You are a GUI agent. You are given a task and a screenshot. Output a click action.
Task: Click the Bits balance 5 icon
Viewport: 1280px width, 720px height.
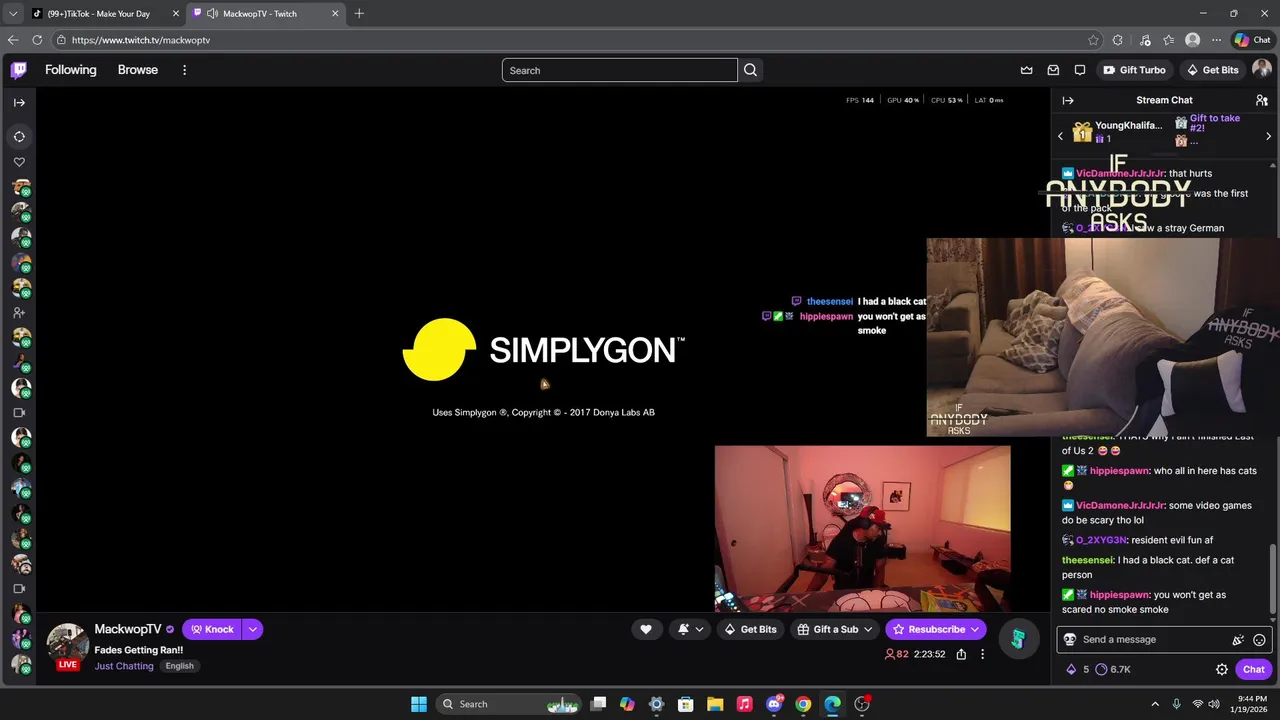1077,670
